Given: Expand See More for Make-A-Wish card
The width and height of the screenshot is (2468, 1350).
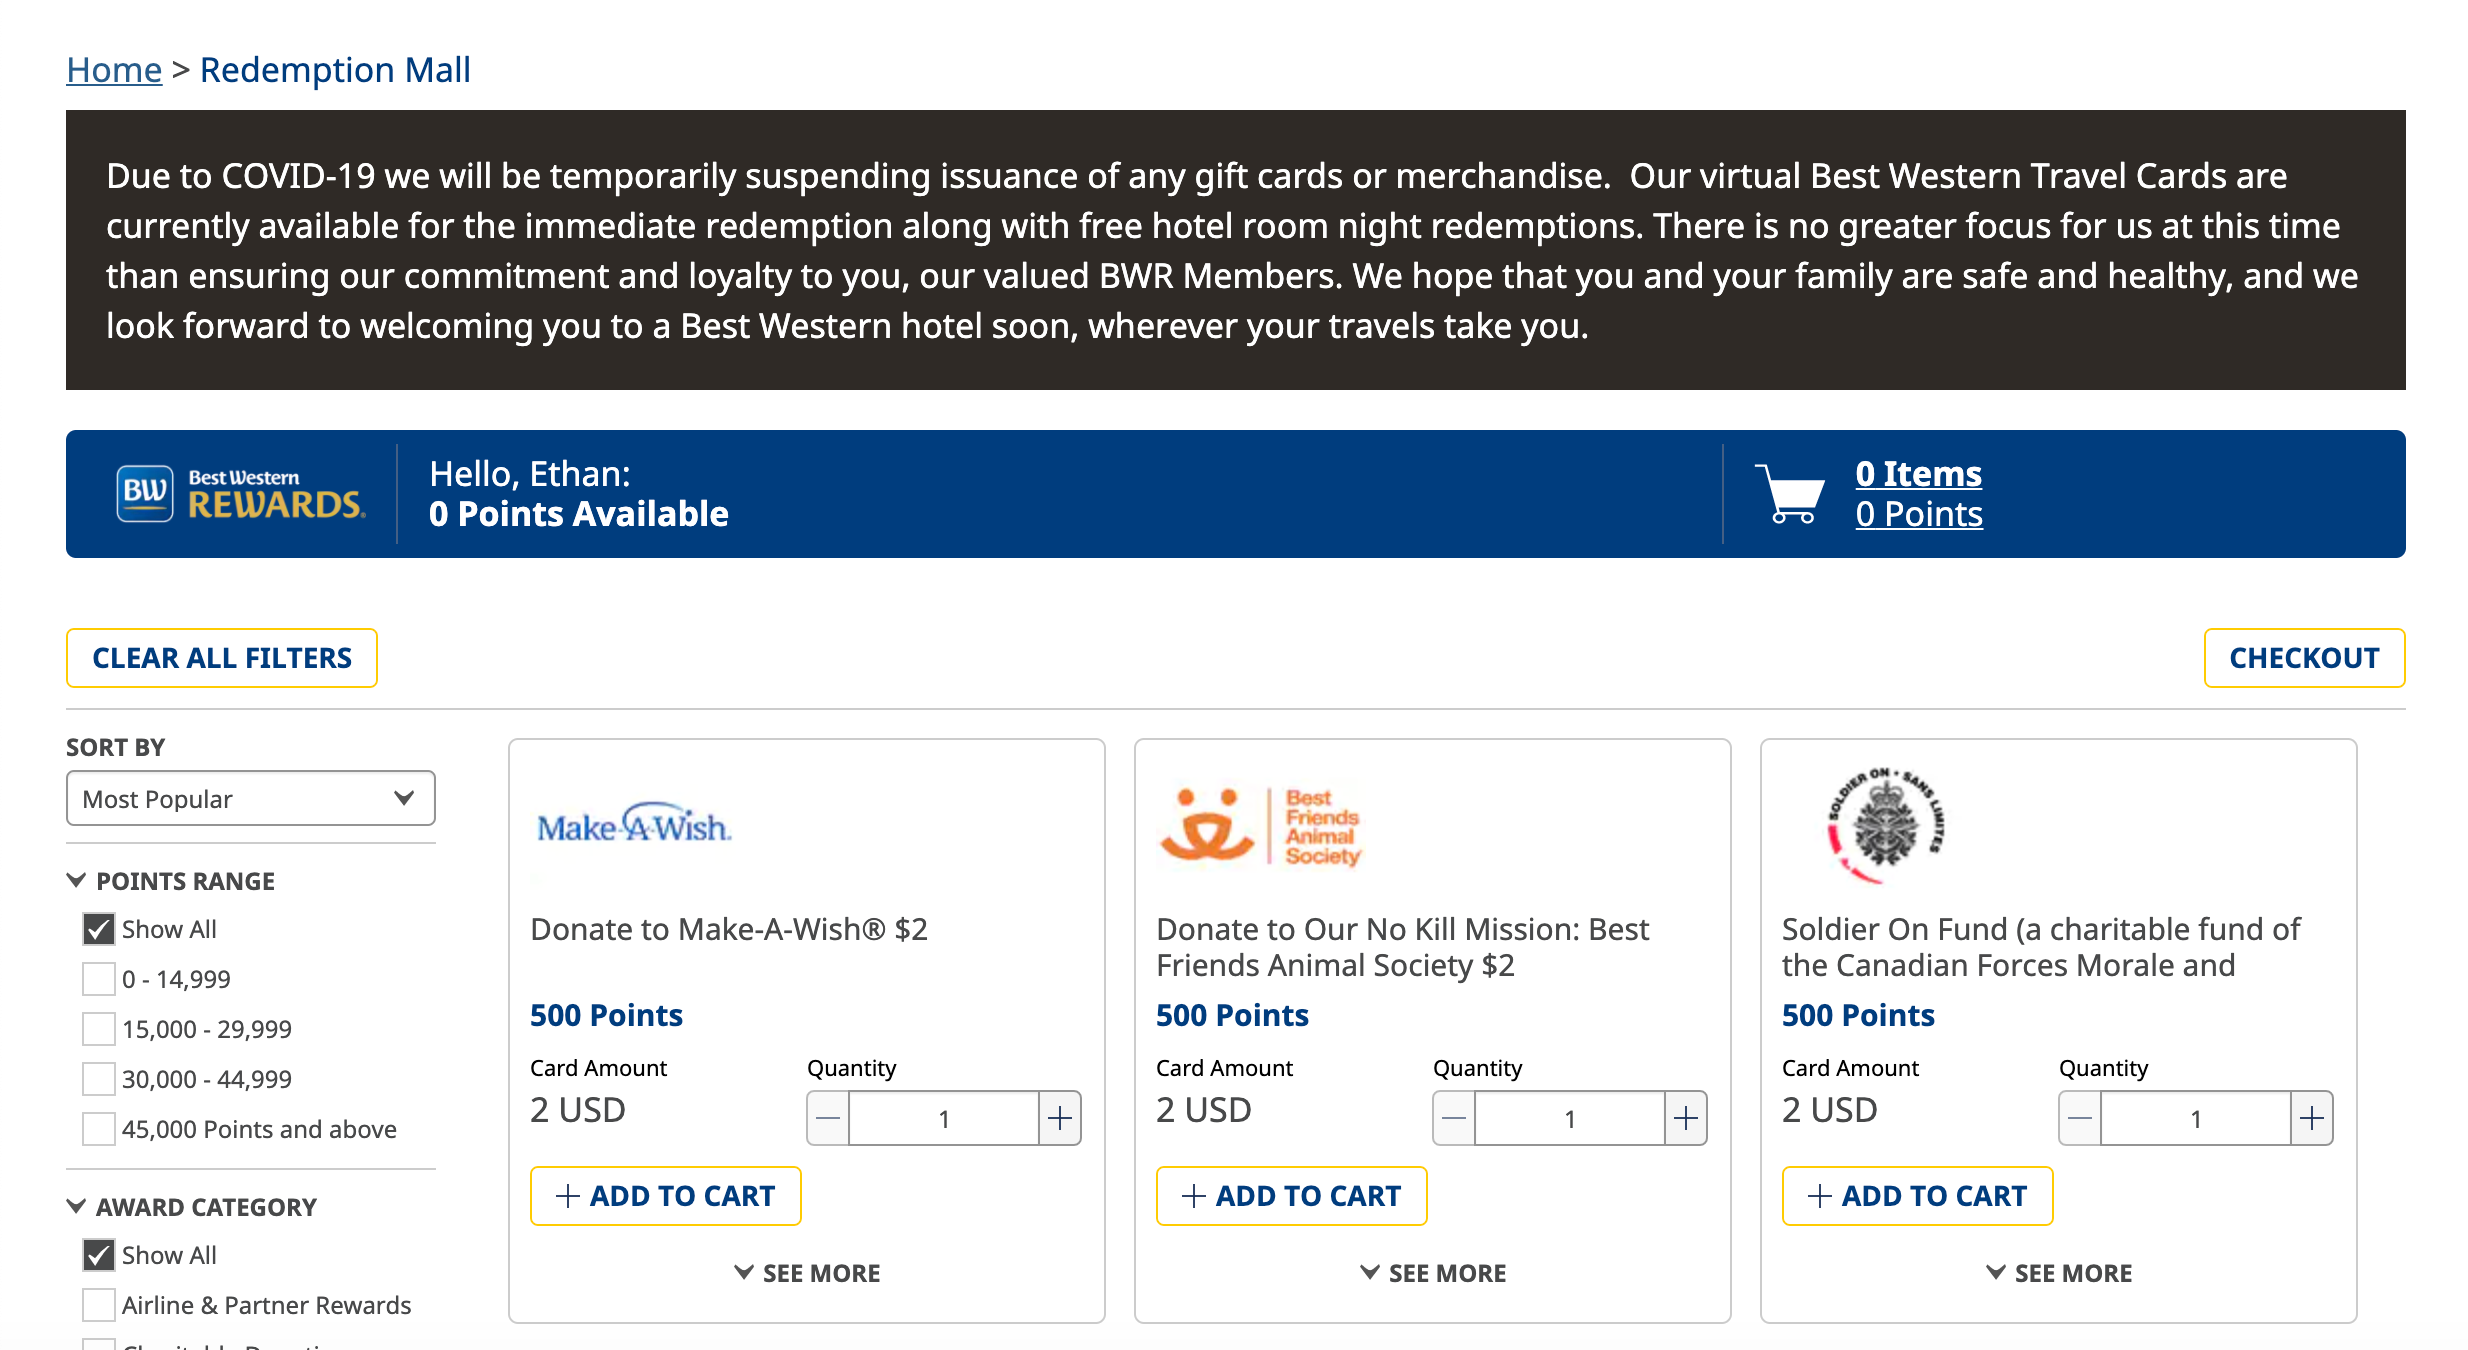Looking at the screenshot, I should tap(807, 1273).
